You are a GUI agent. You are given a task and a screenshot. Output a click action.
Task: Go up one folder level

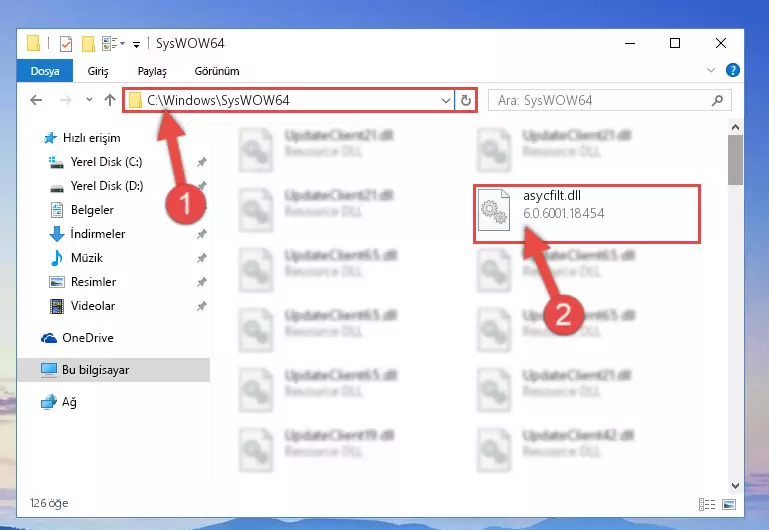[110, 100]
